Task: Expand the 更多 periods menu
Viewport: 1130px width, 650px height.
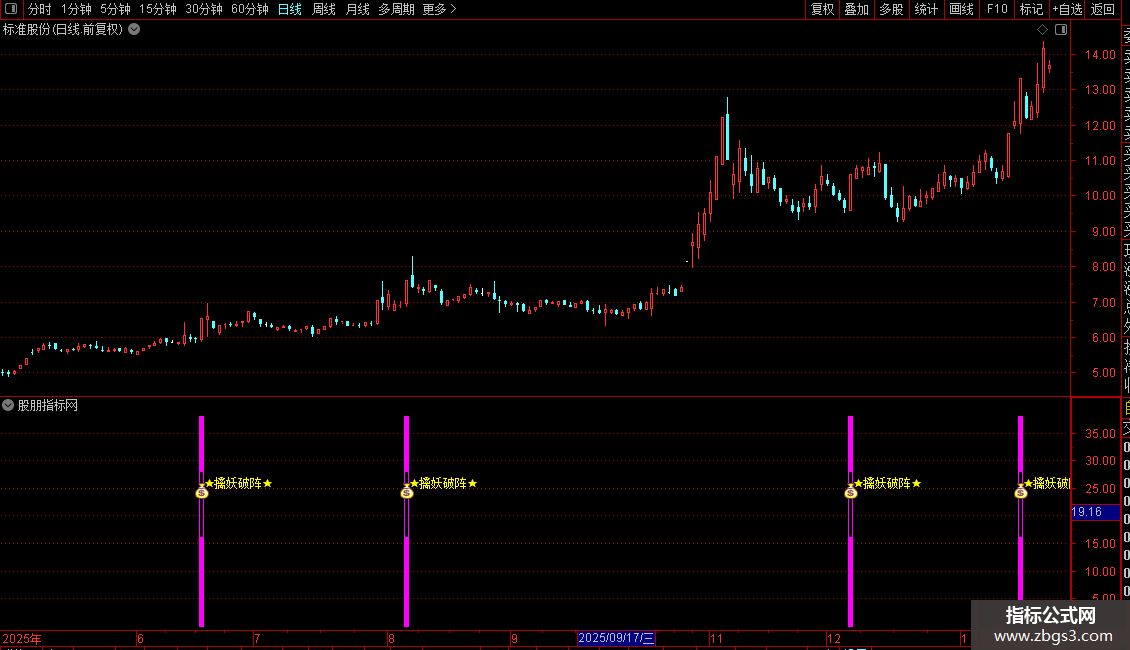Action: 439,9
